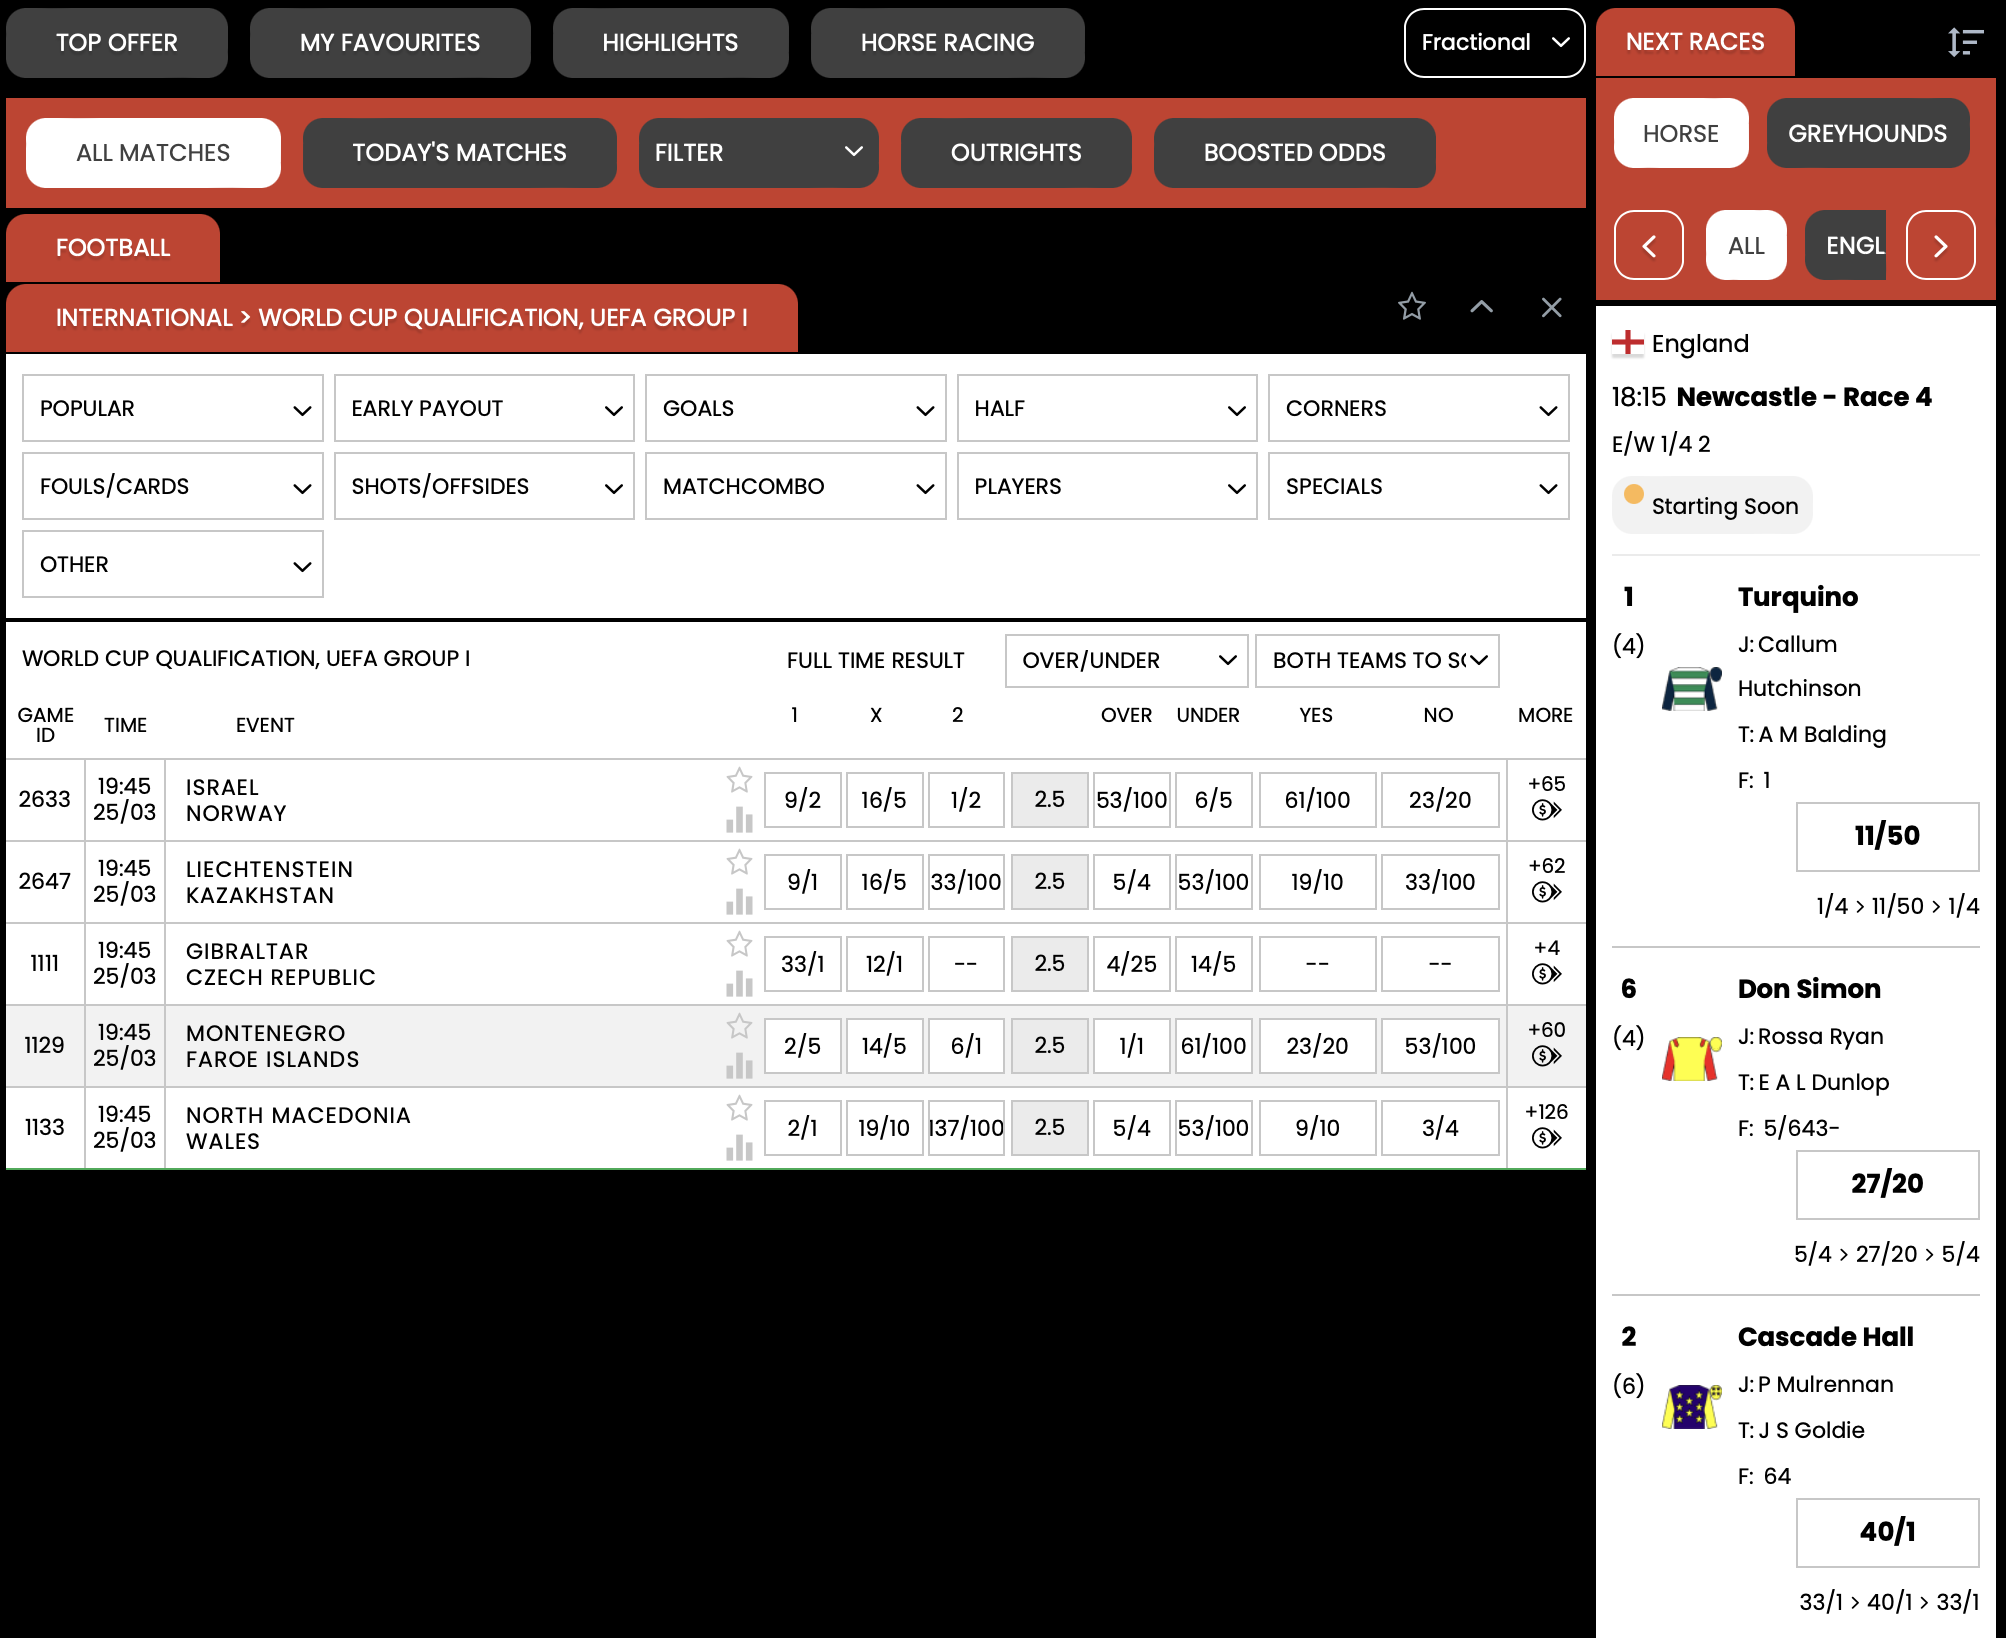Click the next arrow in the races carousel
This screenshot has width=2006, height=1638.
(x=1940, y=245)
